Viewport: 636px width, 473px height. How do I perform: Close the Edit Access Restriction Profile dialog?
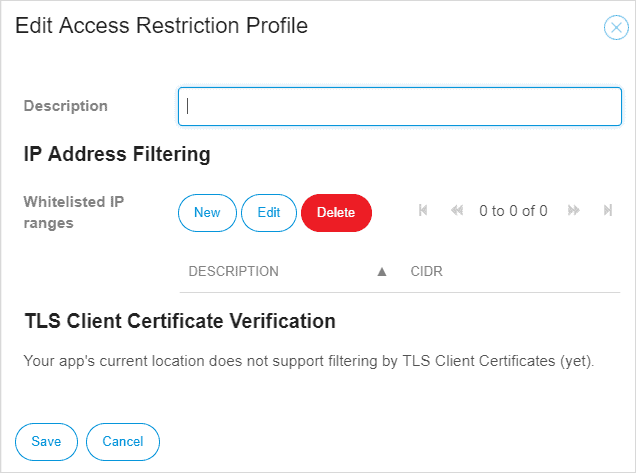pyautogui.click(x=615, y=28)
